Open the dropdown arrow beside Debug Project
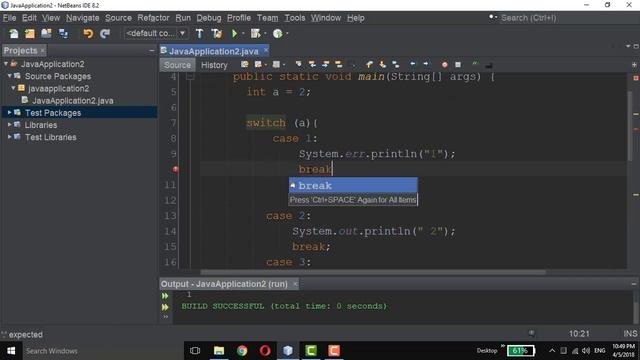The height and width of the screenshot is (360, 640). [265, 33]
